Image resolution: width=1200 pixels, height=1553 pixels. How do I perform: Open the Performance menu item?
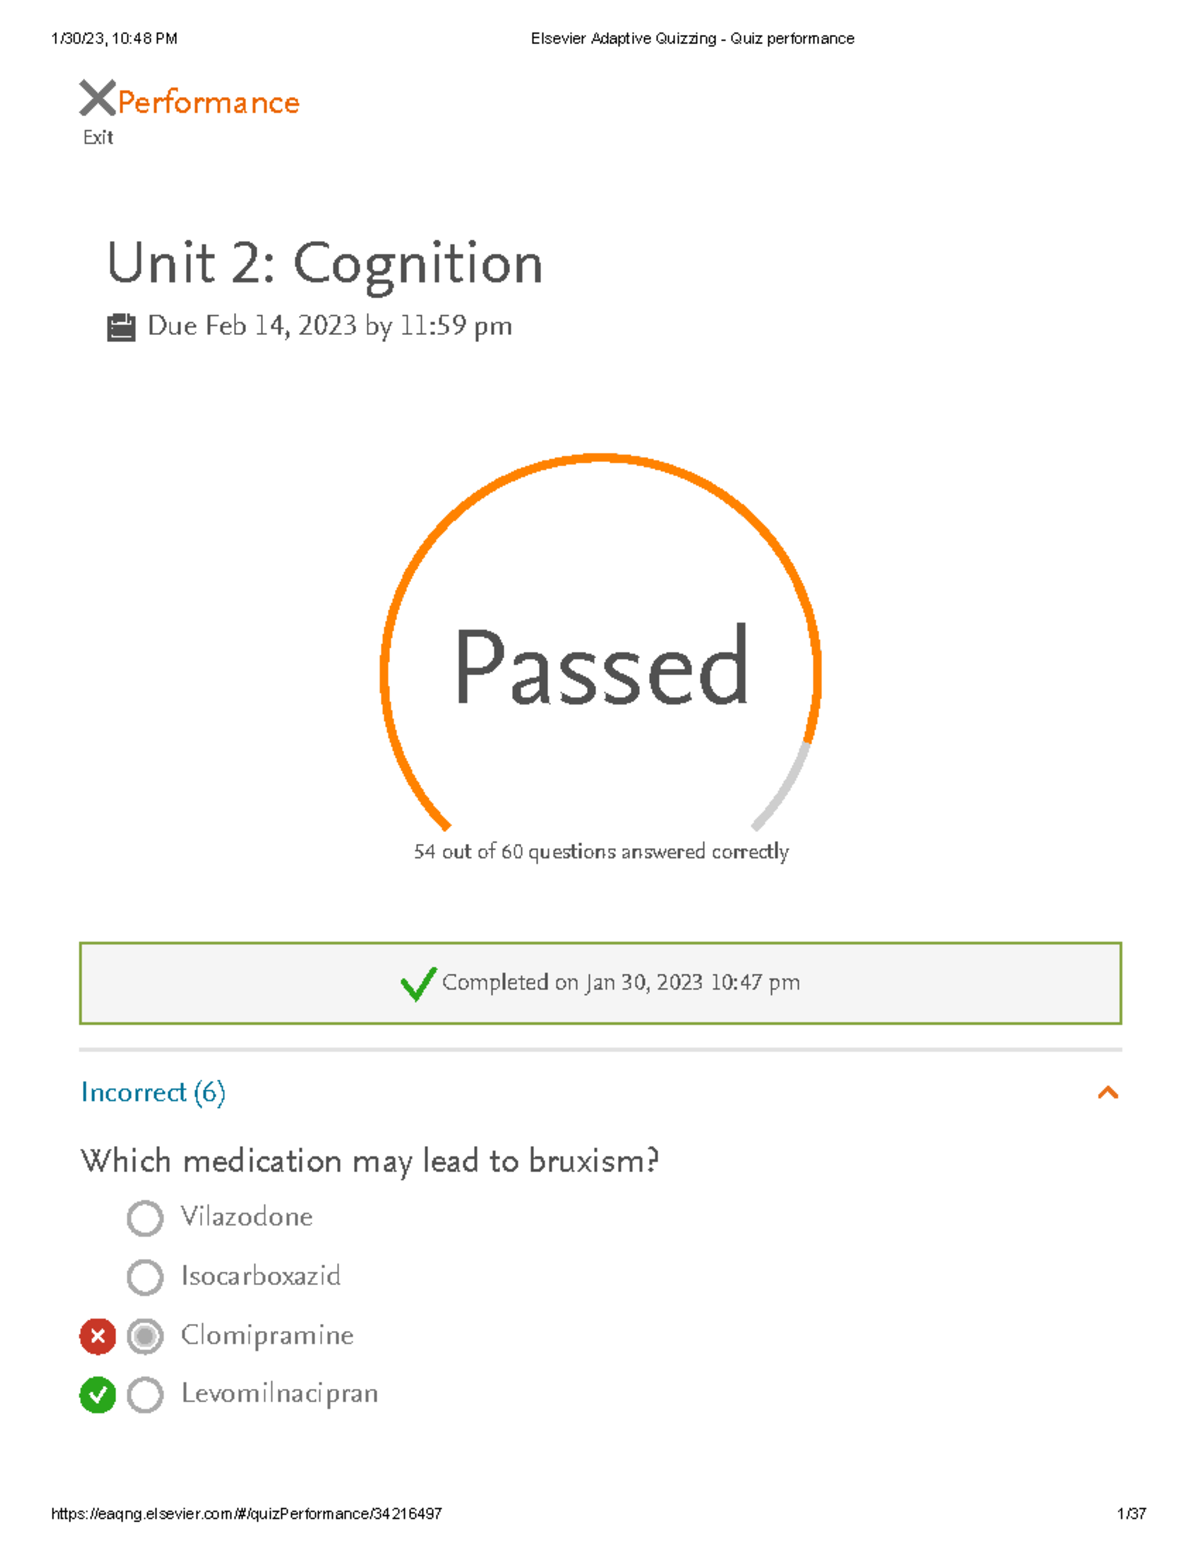(207, 101)
